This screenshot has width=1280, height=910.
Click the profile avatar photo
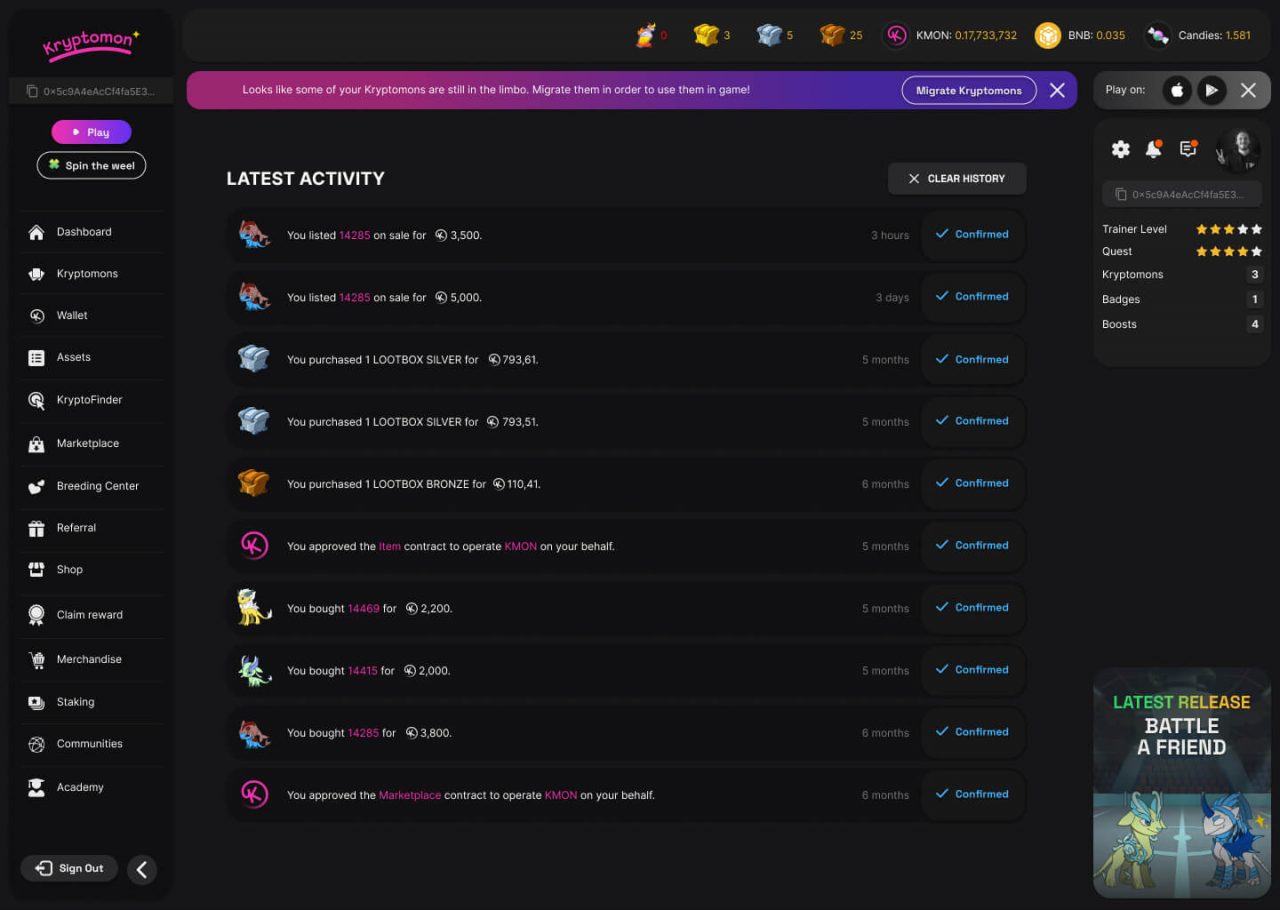click(1238, 150)
